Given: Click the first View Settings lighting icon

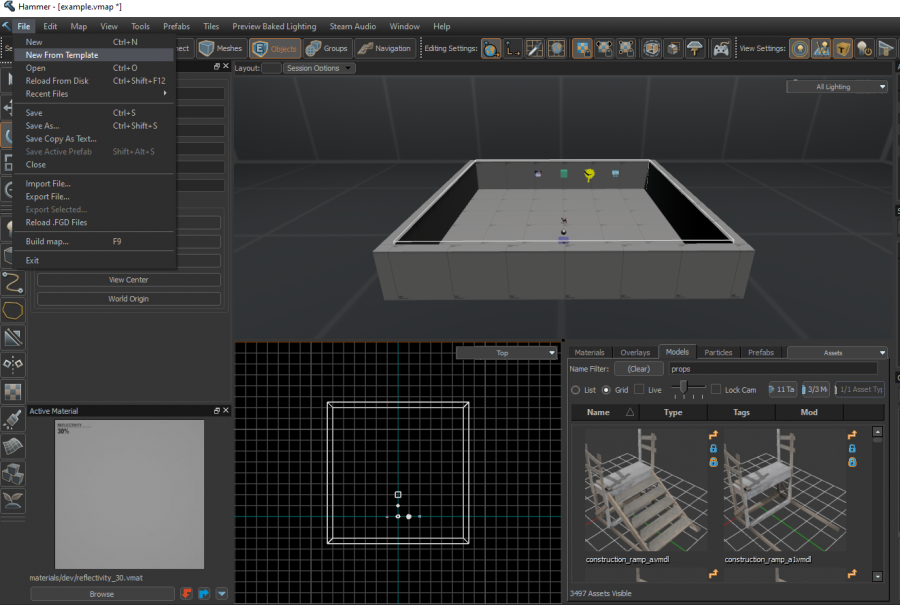Looking at the screenshot, I should pos(798,47).
